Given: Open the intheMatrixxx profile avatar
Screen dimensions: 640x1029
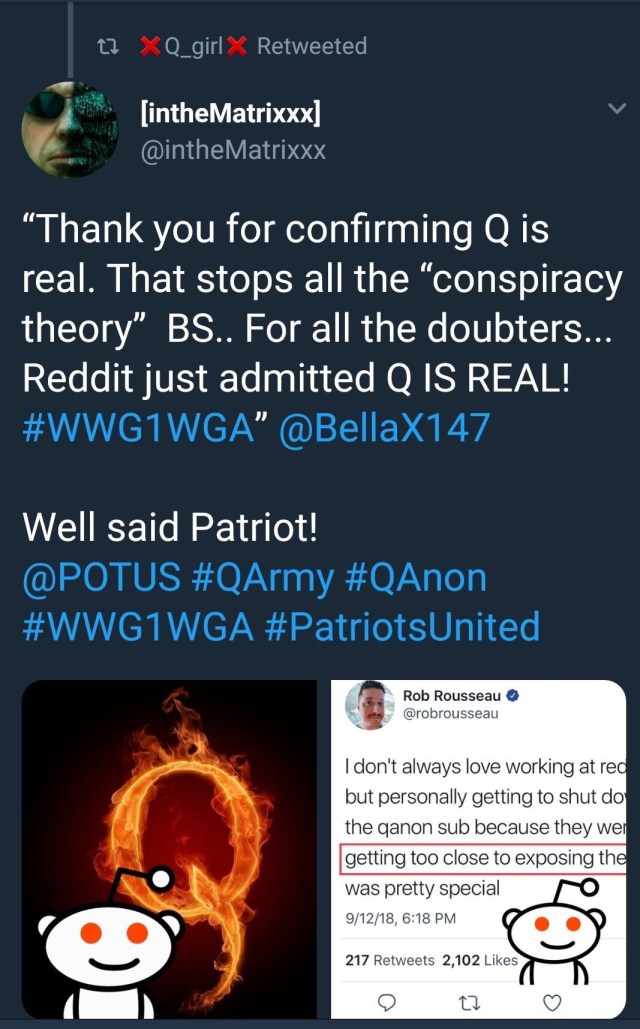Looking at the screenshot, I should pyautogui.click(x=70, y=130).
